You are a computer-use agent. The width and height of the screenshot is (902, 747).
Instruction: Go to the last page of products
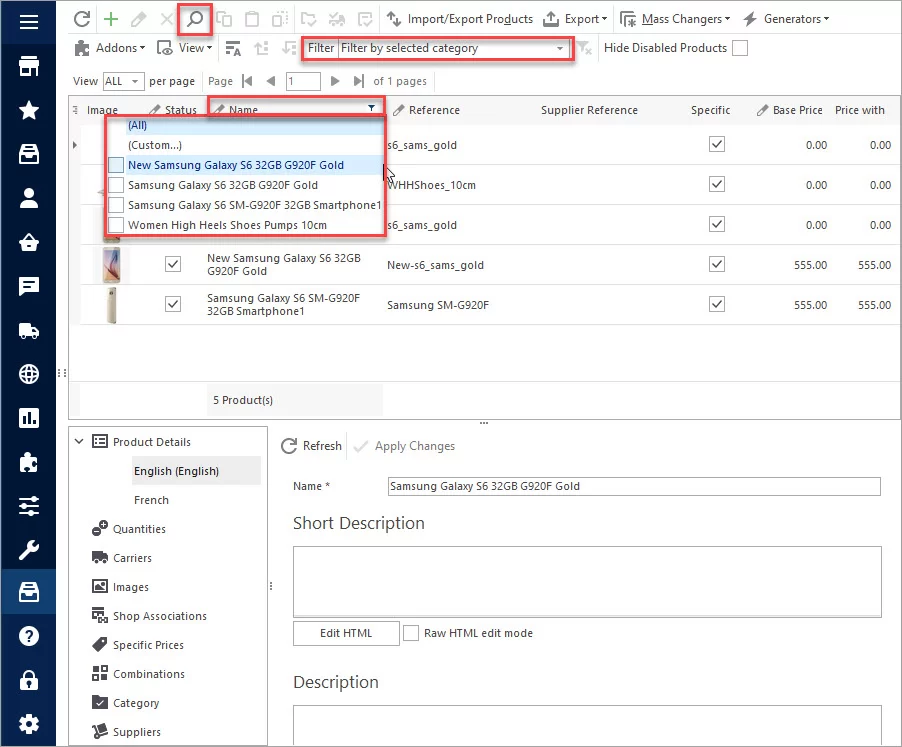click(358, 81)
